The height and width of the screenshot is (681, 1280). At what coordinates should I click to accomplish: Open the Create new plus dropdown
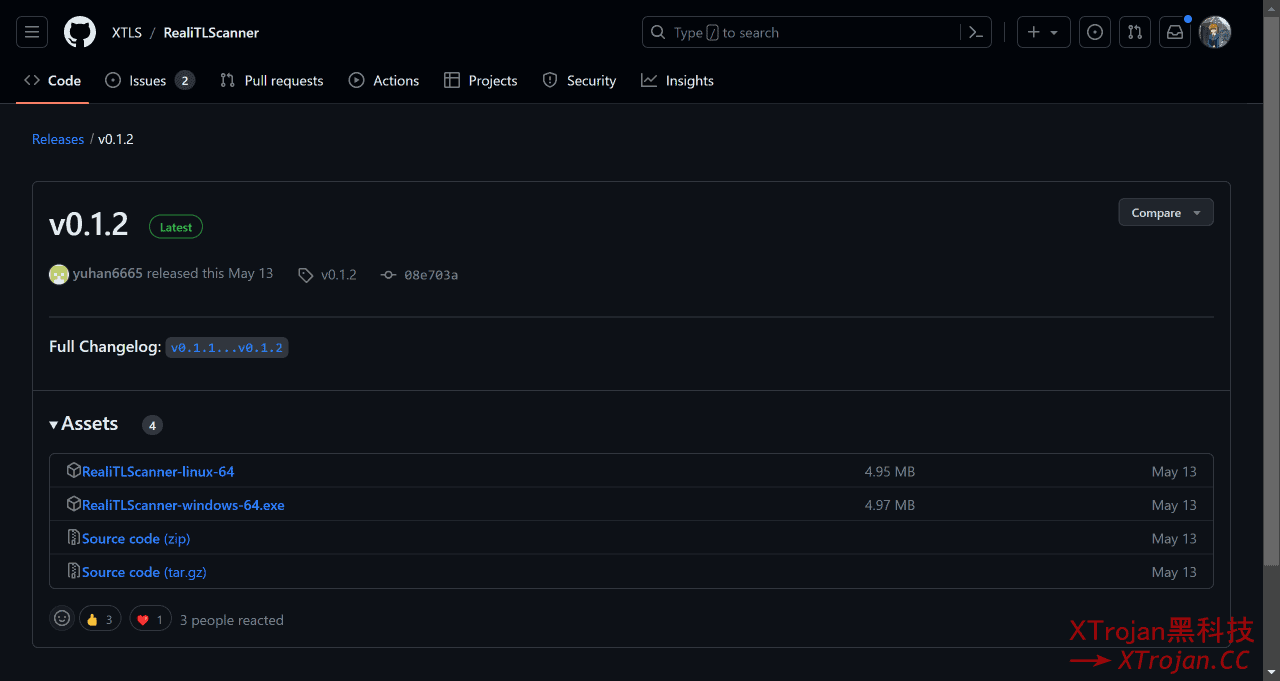pos(1044,32)
